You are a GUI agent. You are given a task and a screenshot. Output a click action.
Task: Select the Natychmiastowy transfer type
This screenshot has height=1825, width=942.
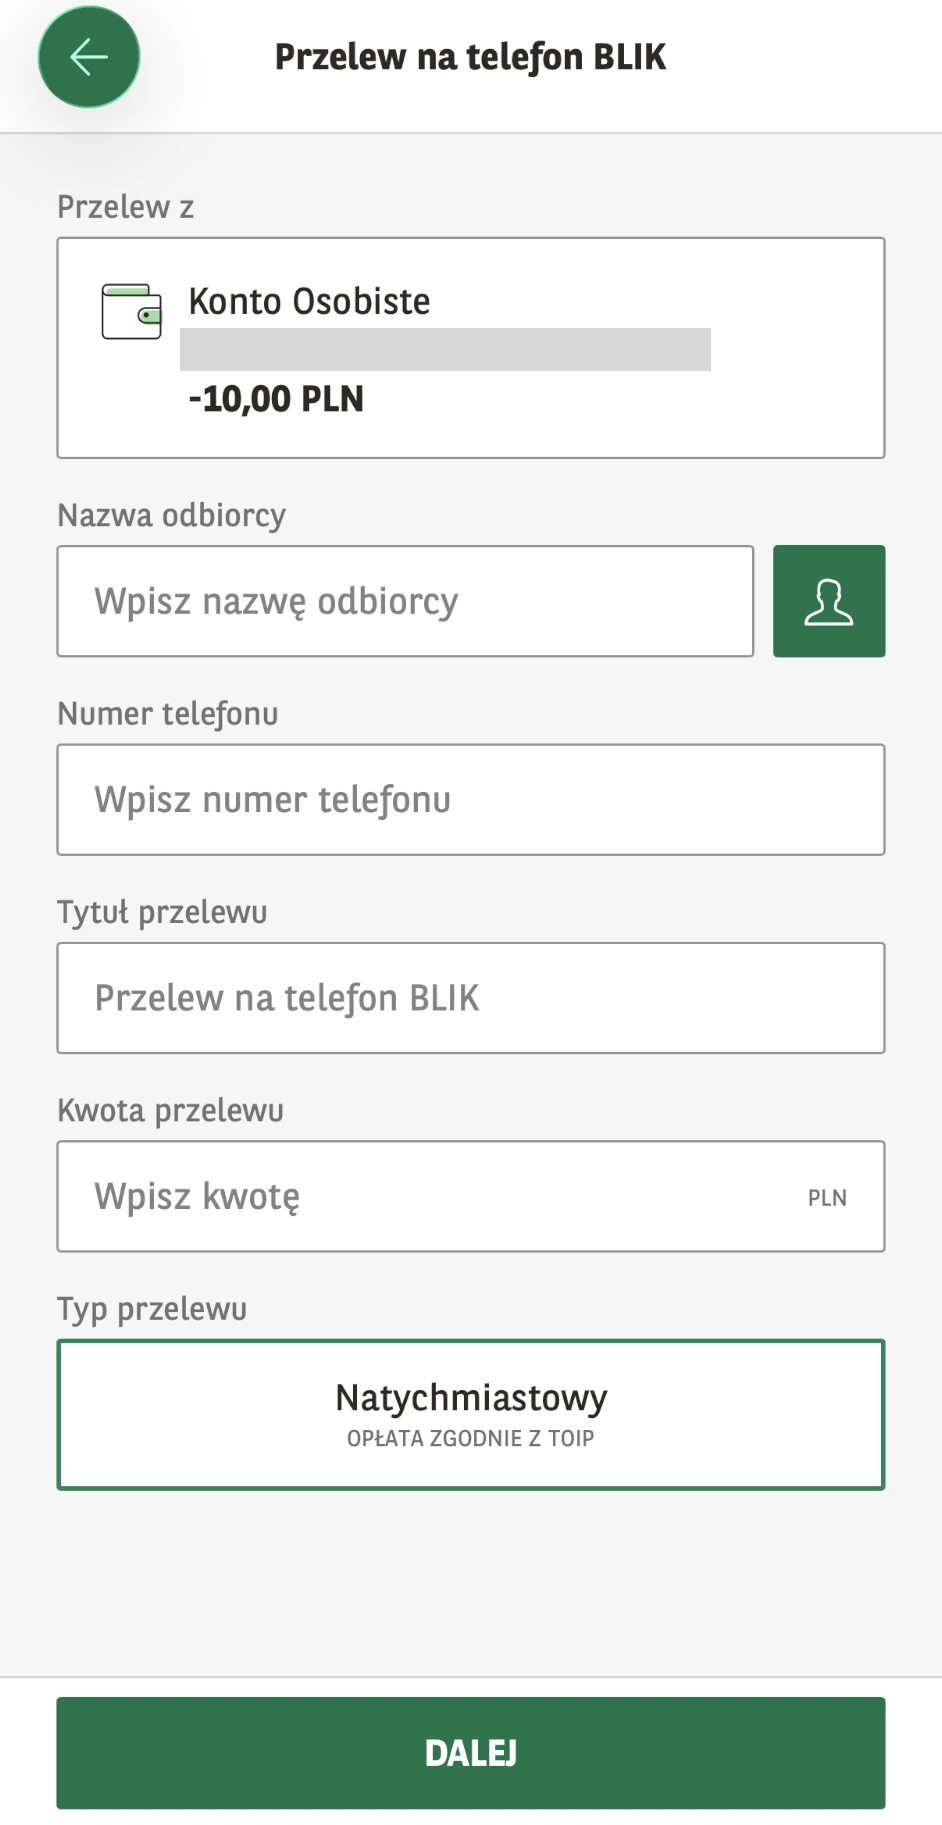coord(471,1414)
